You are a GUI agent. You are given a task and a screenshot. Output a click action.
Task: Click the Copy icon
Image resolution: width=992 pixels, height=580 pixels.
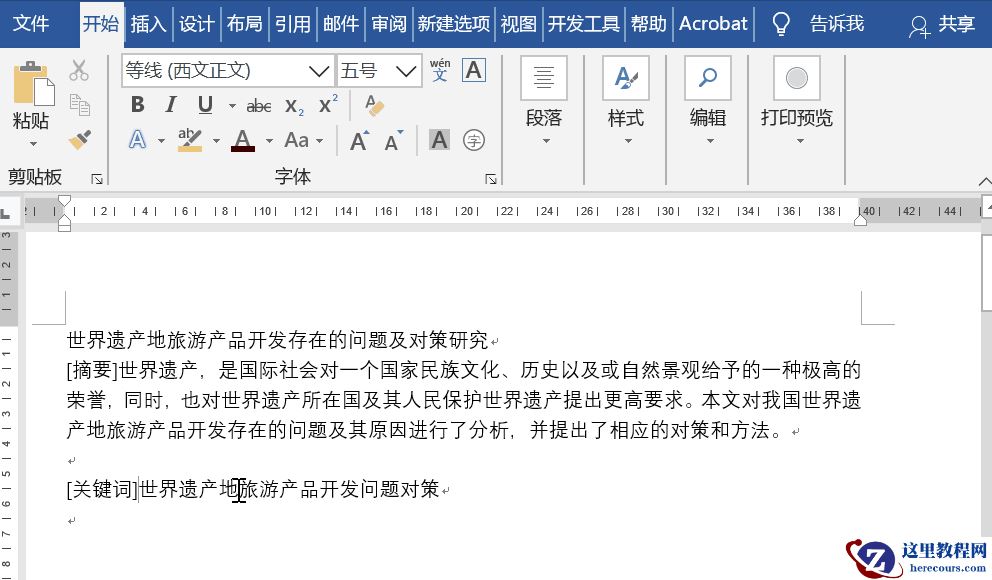click(80, 104)
